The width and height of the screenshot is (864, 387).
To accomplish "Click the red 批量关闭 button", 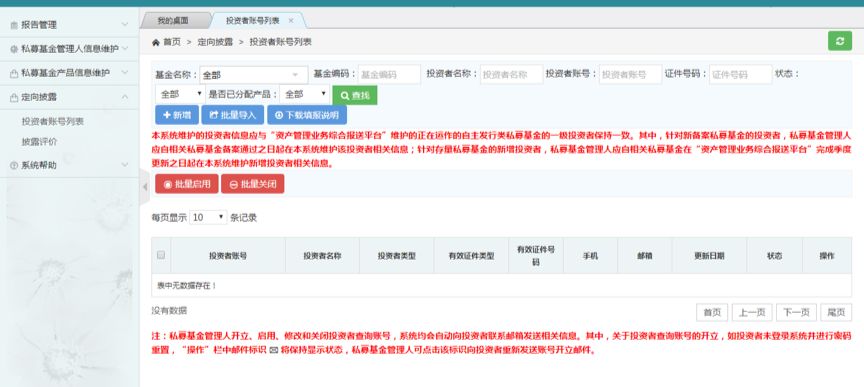I will (252, 184).
